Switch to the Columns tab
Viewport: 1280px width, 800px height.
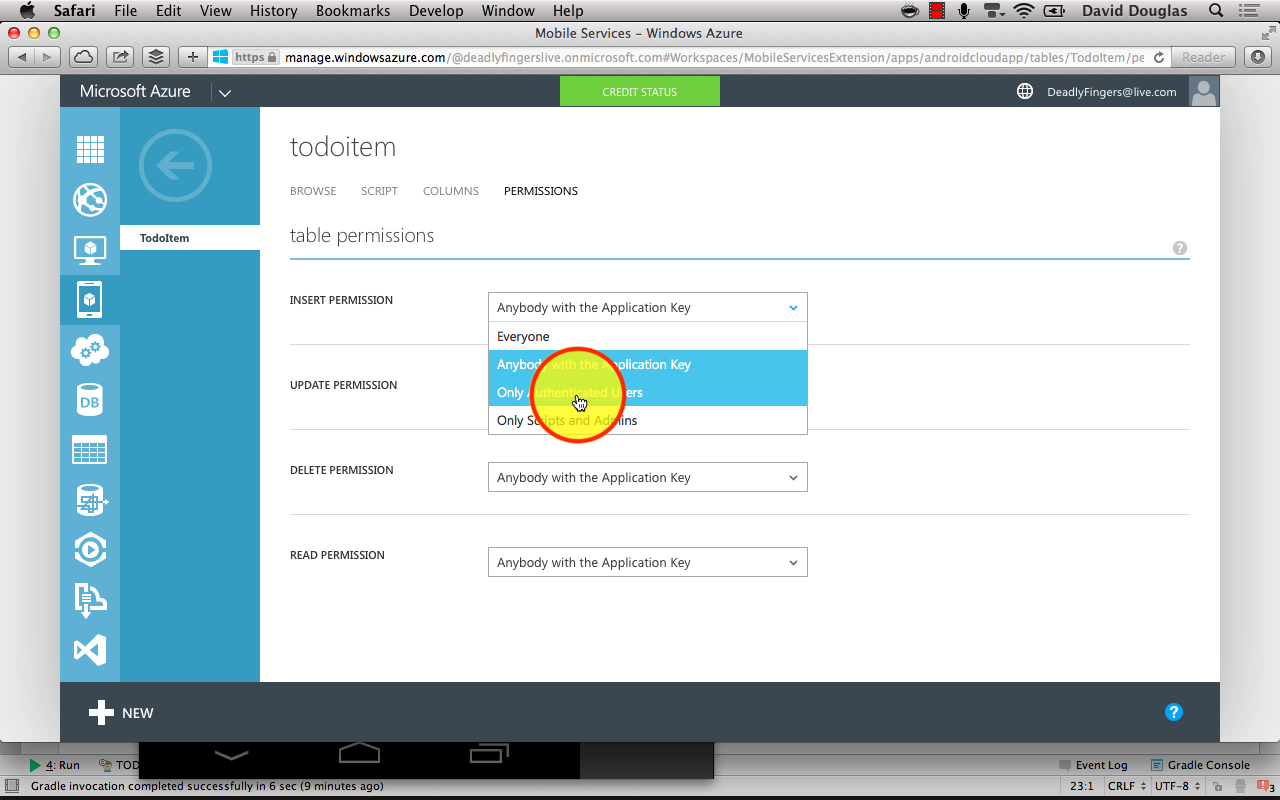click(451, 191)
